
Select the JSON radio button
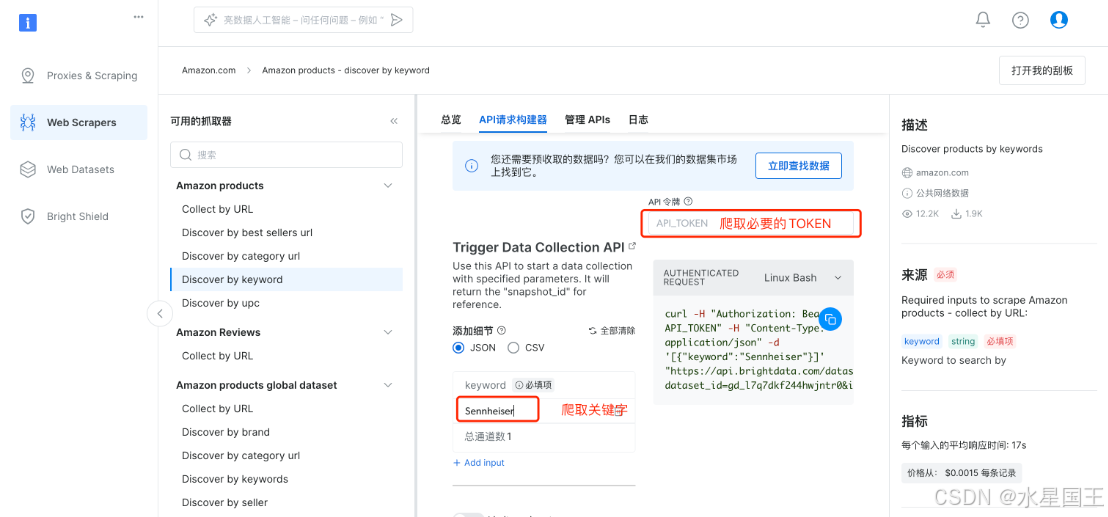coord(459,347)
